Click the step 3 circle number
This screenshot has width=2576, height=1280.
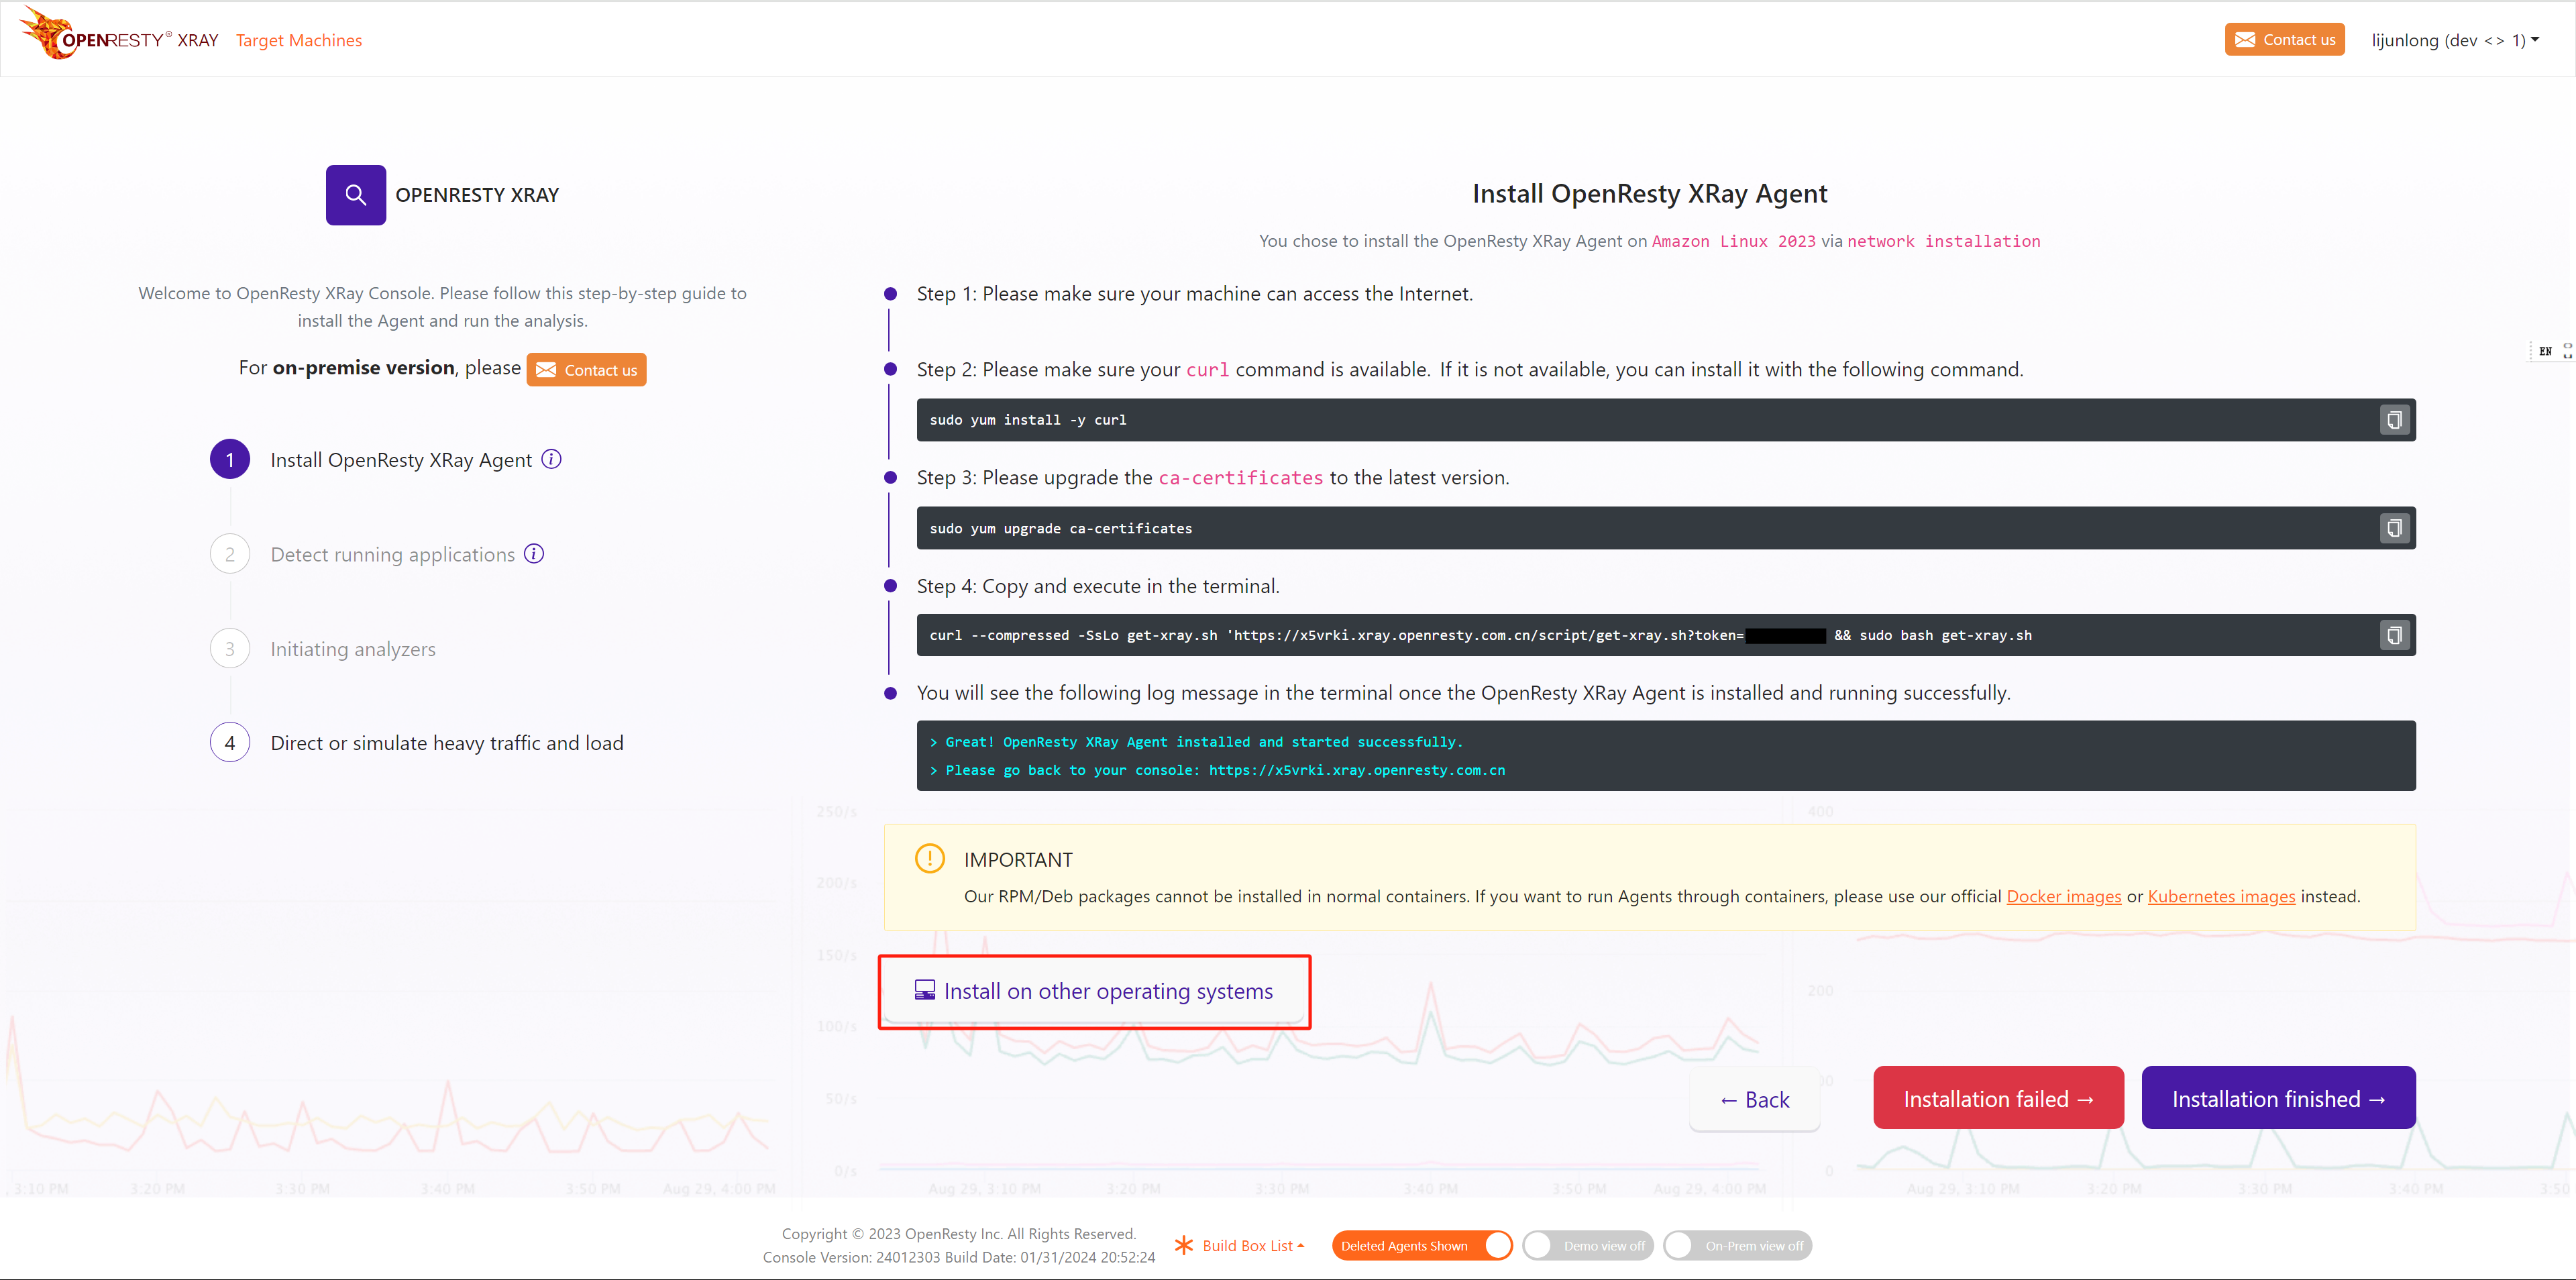(230, 649)
